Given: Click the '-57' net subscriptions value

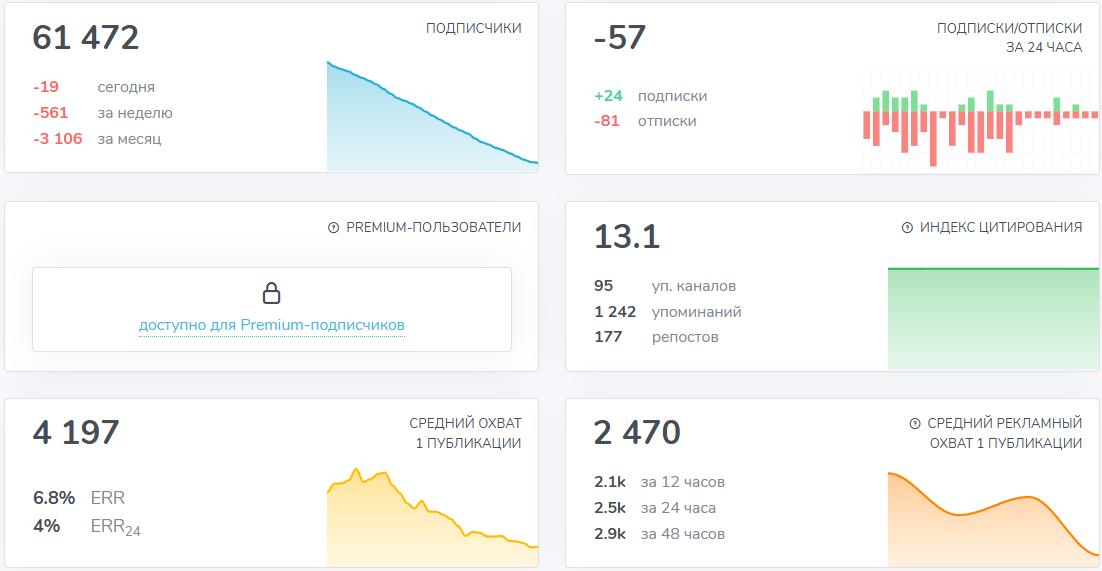Looking at the screenshot, I should (620, 37).
